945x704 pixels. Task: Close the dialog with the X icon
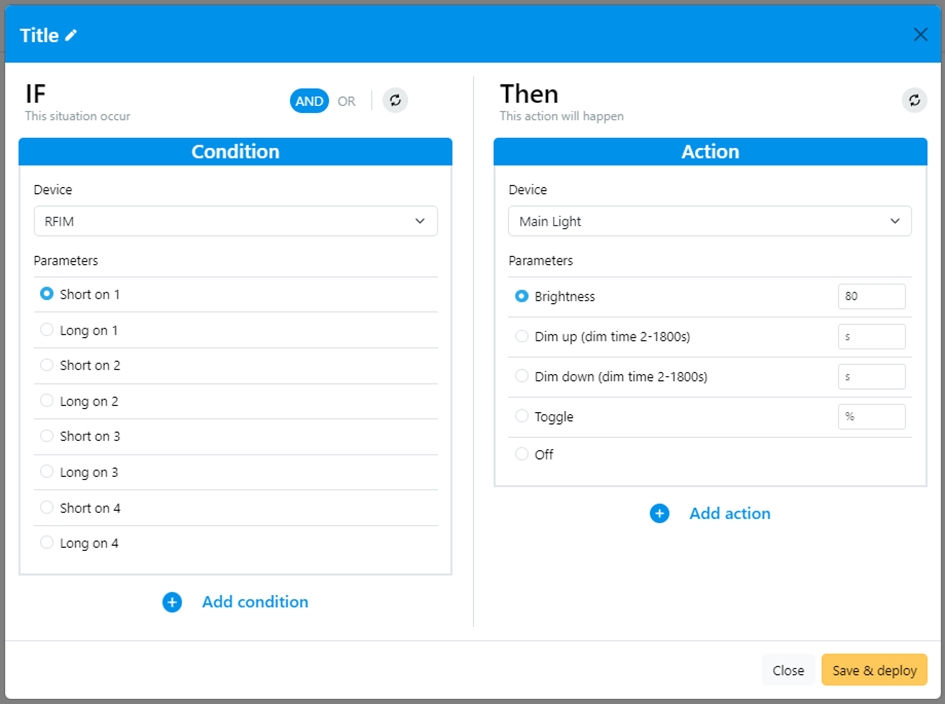[920, 35]
